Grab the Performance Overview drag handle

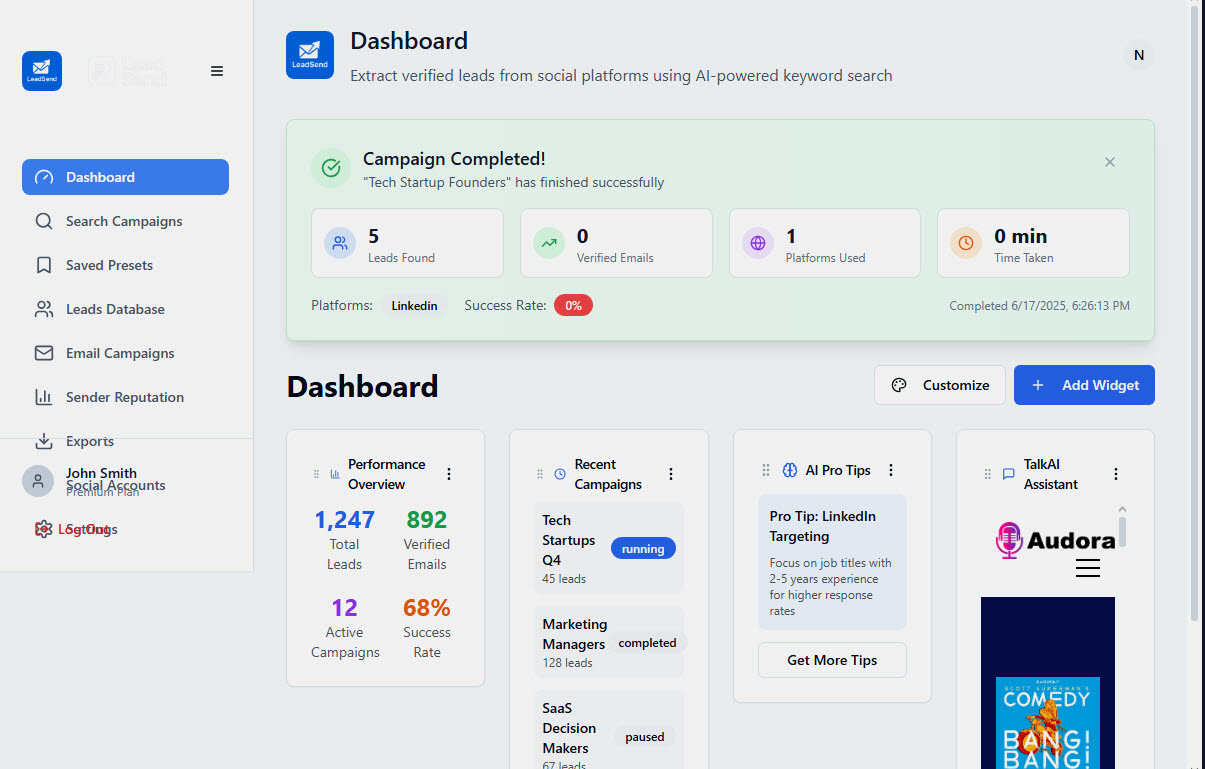point(317,474)
